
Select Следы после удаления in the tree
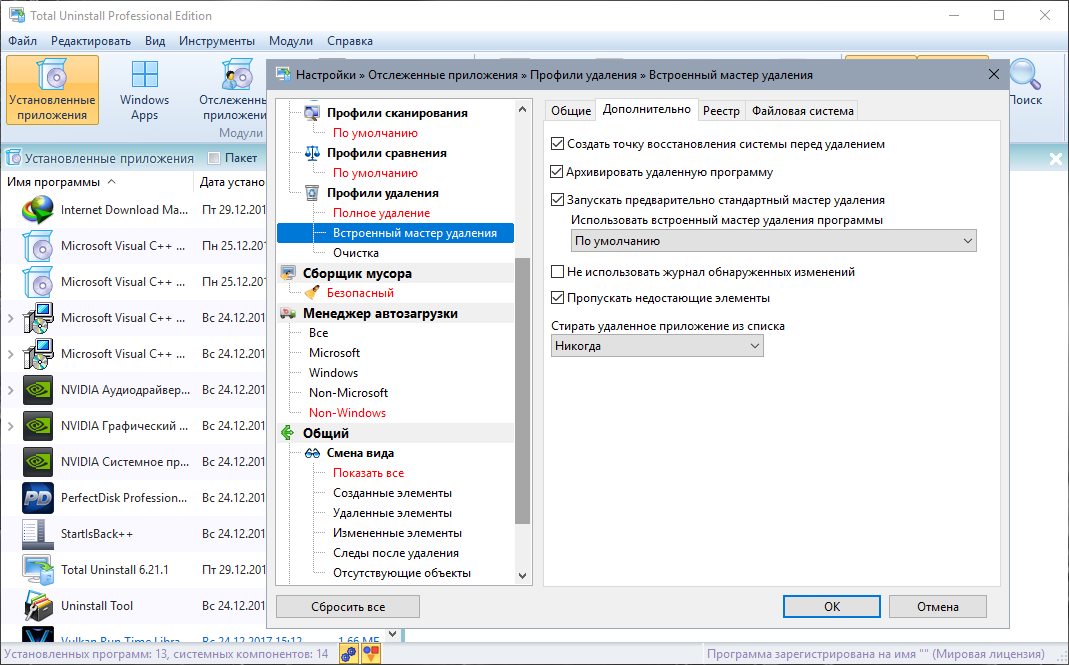click(395, 553)
